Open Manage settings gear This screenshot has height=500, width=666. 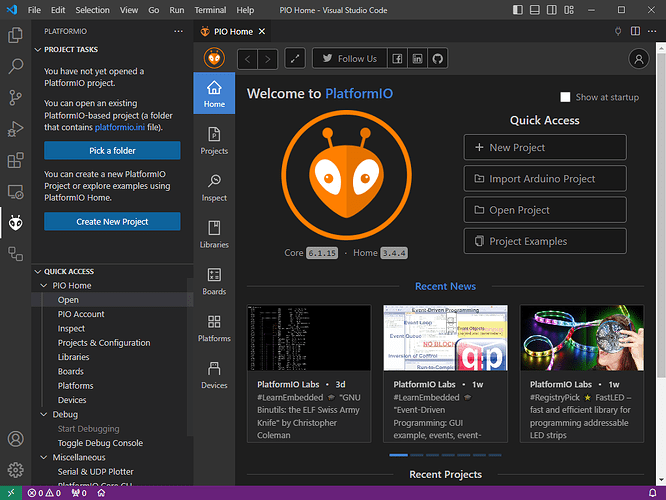15,470
